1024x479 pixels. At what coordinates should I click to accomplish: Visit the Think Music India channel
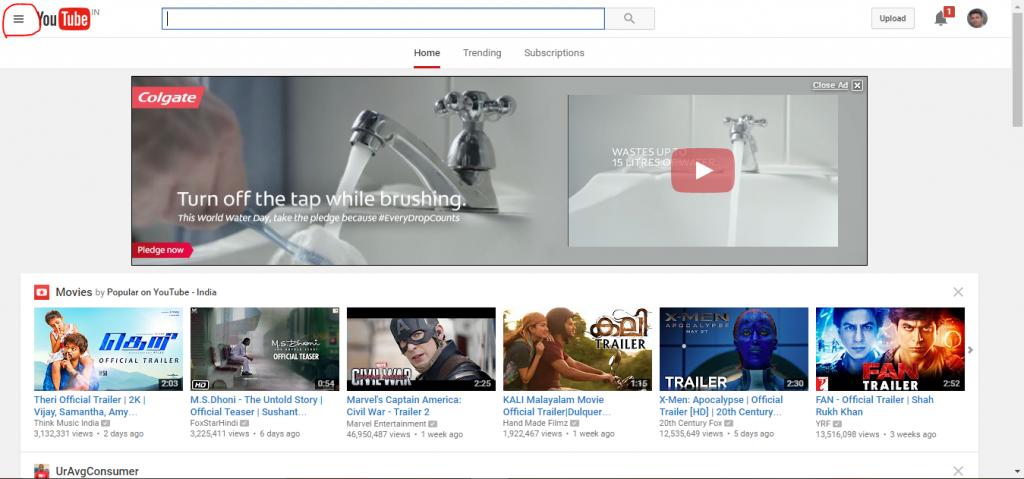pyautogui.click(x=66, y=423)
